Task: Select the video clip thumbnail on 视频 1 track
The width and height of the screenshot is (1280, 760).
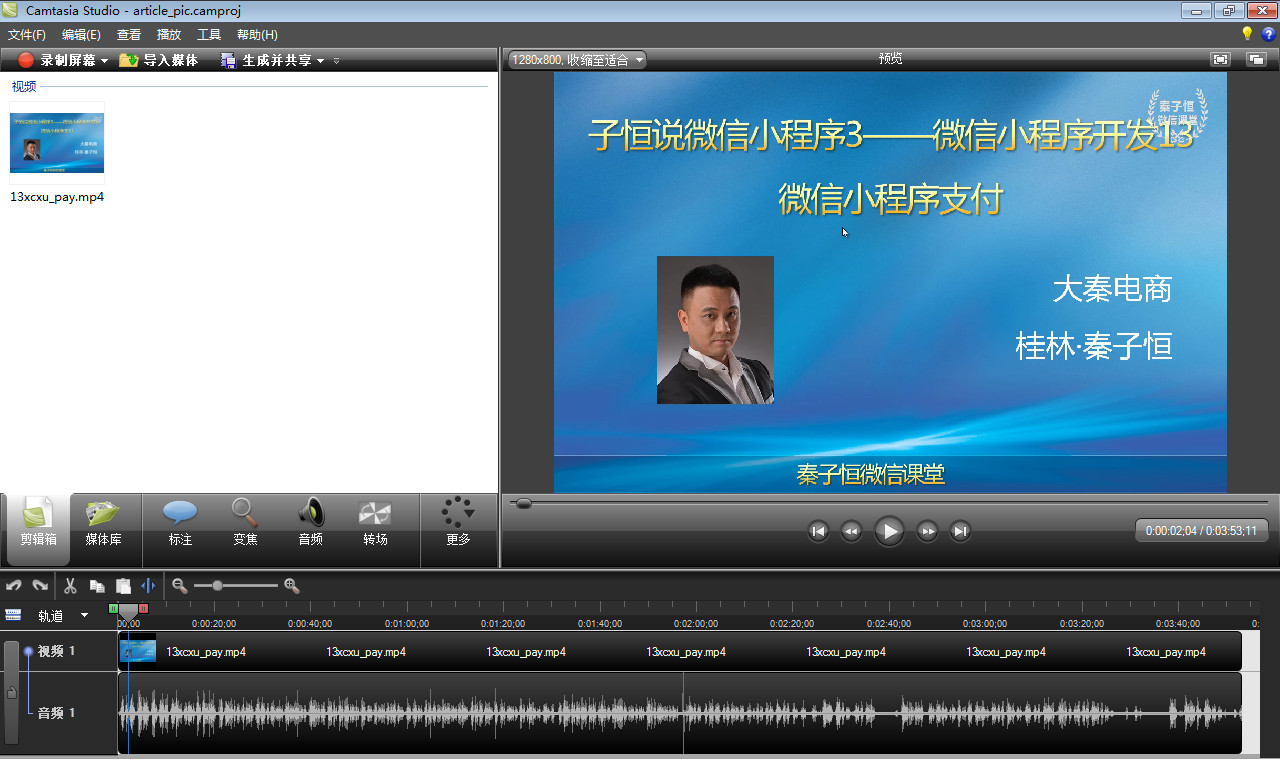Action: point(138,651)
